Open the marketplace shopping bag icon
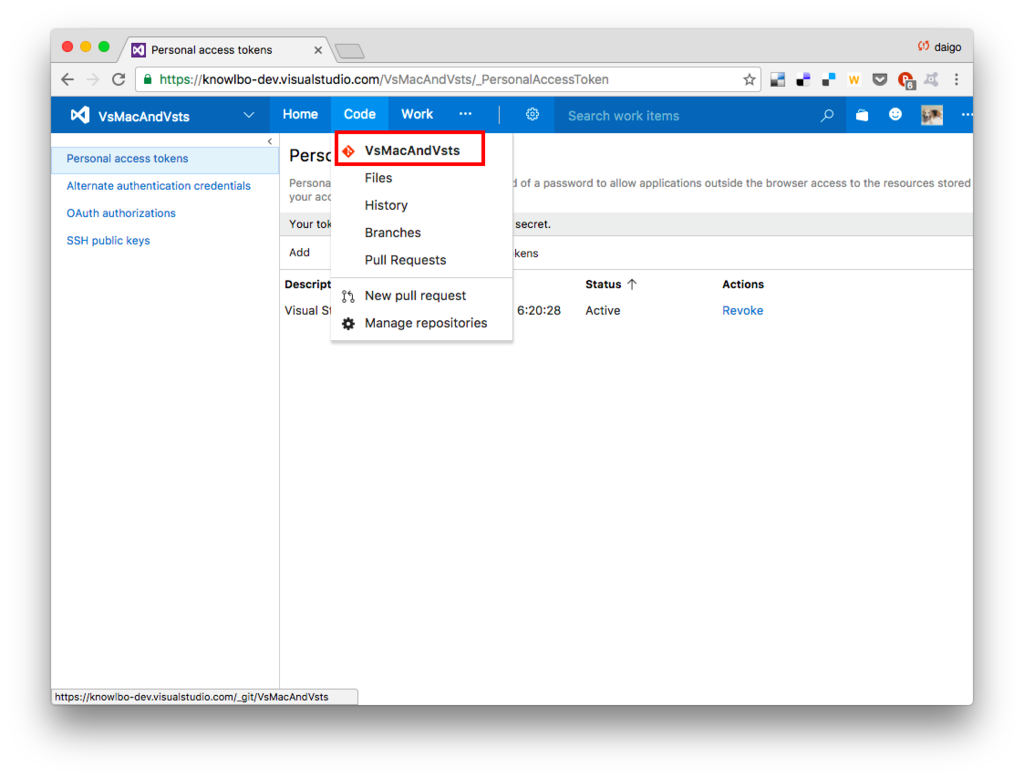The width and height of the screenshot is (1024, 778). pyautogui.click(x=862, y=115)
